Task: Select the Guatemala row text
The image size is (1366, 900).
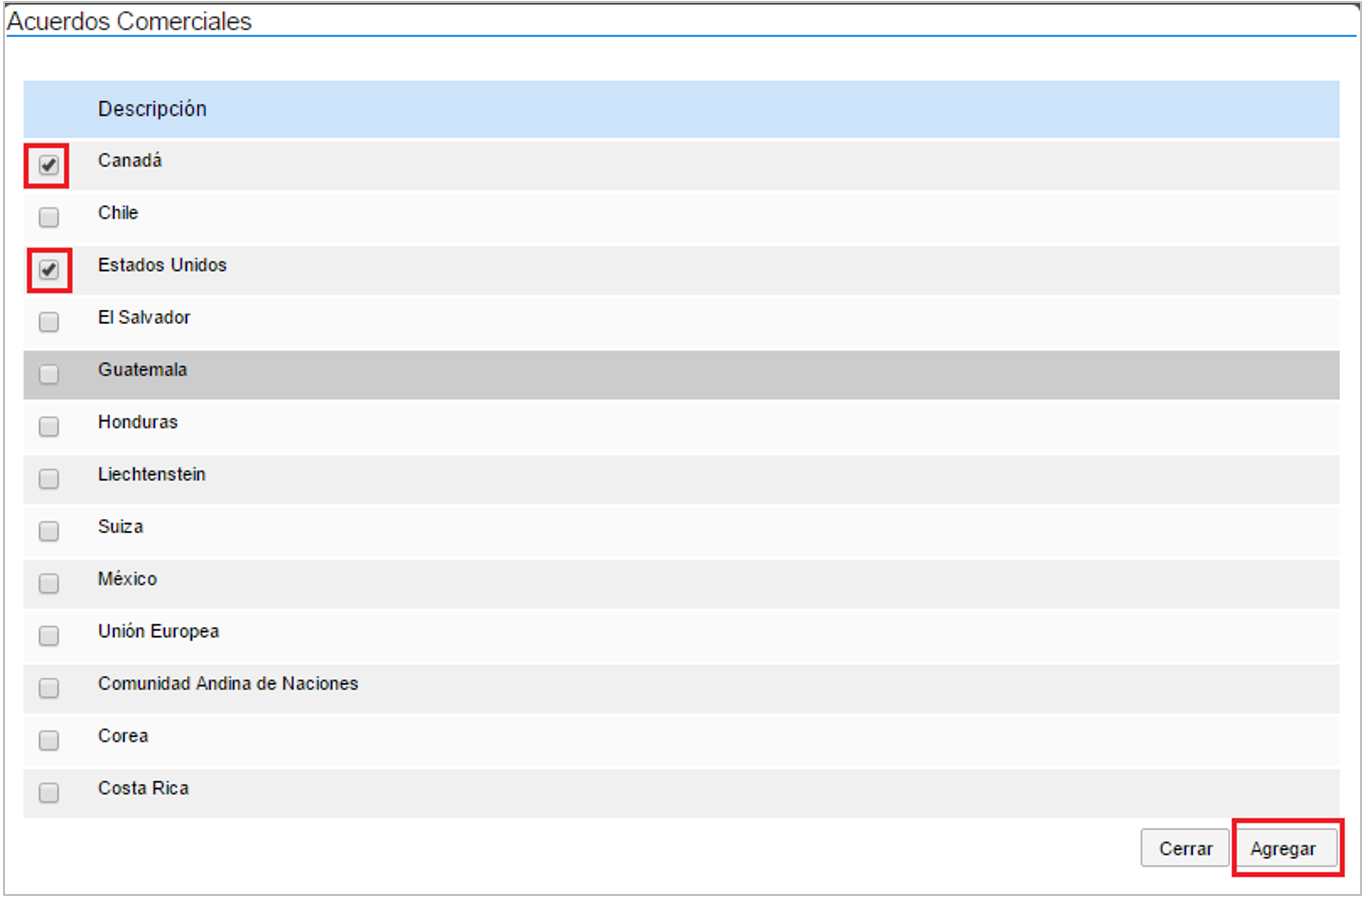Action: coord(142,370)
